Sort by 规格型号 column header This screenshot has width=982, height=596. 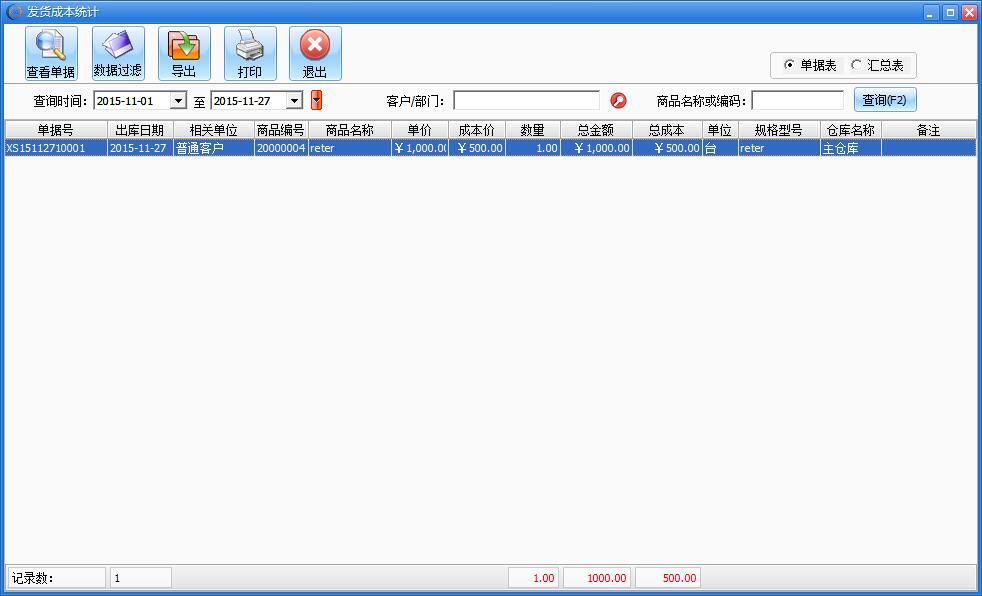pos(779,130)
